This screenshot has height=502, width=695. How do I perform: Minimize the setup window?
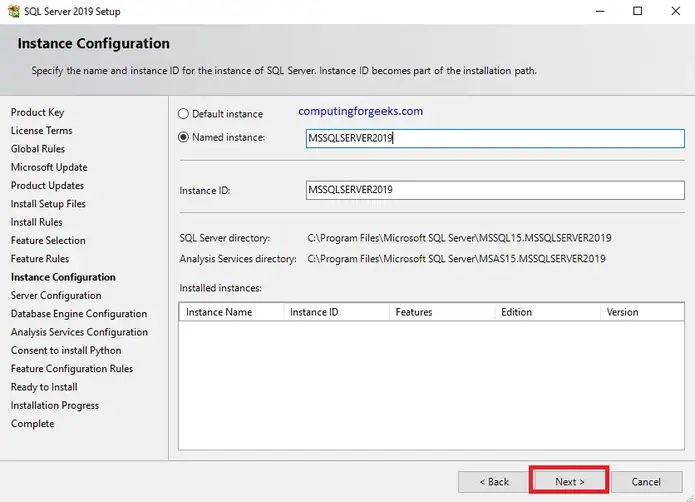[x=598, y=11]
